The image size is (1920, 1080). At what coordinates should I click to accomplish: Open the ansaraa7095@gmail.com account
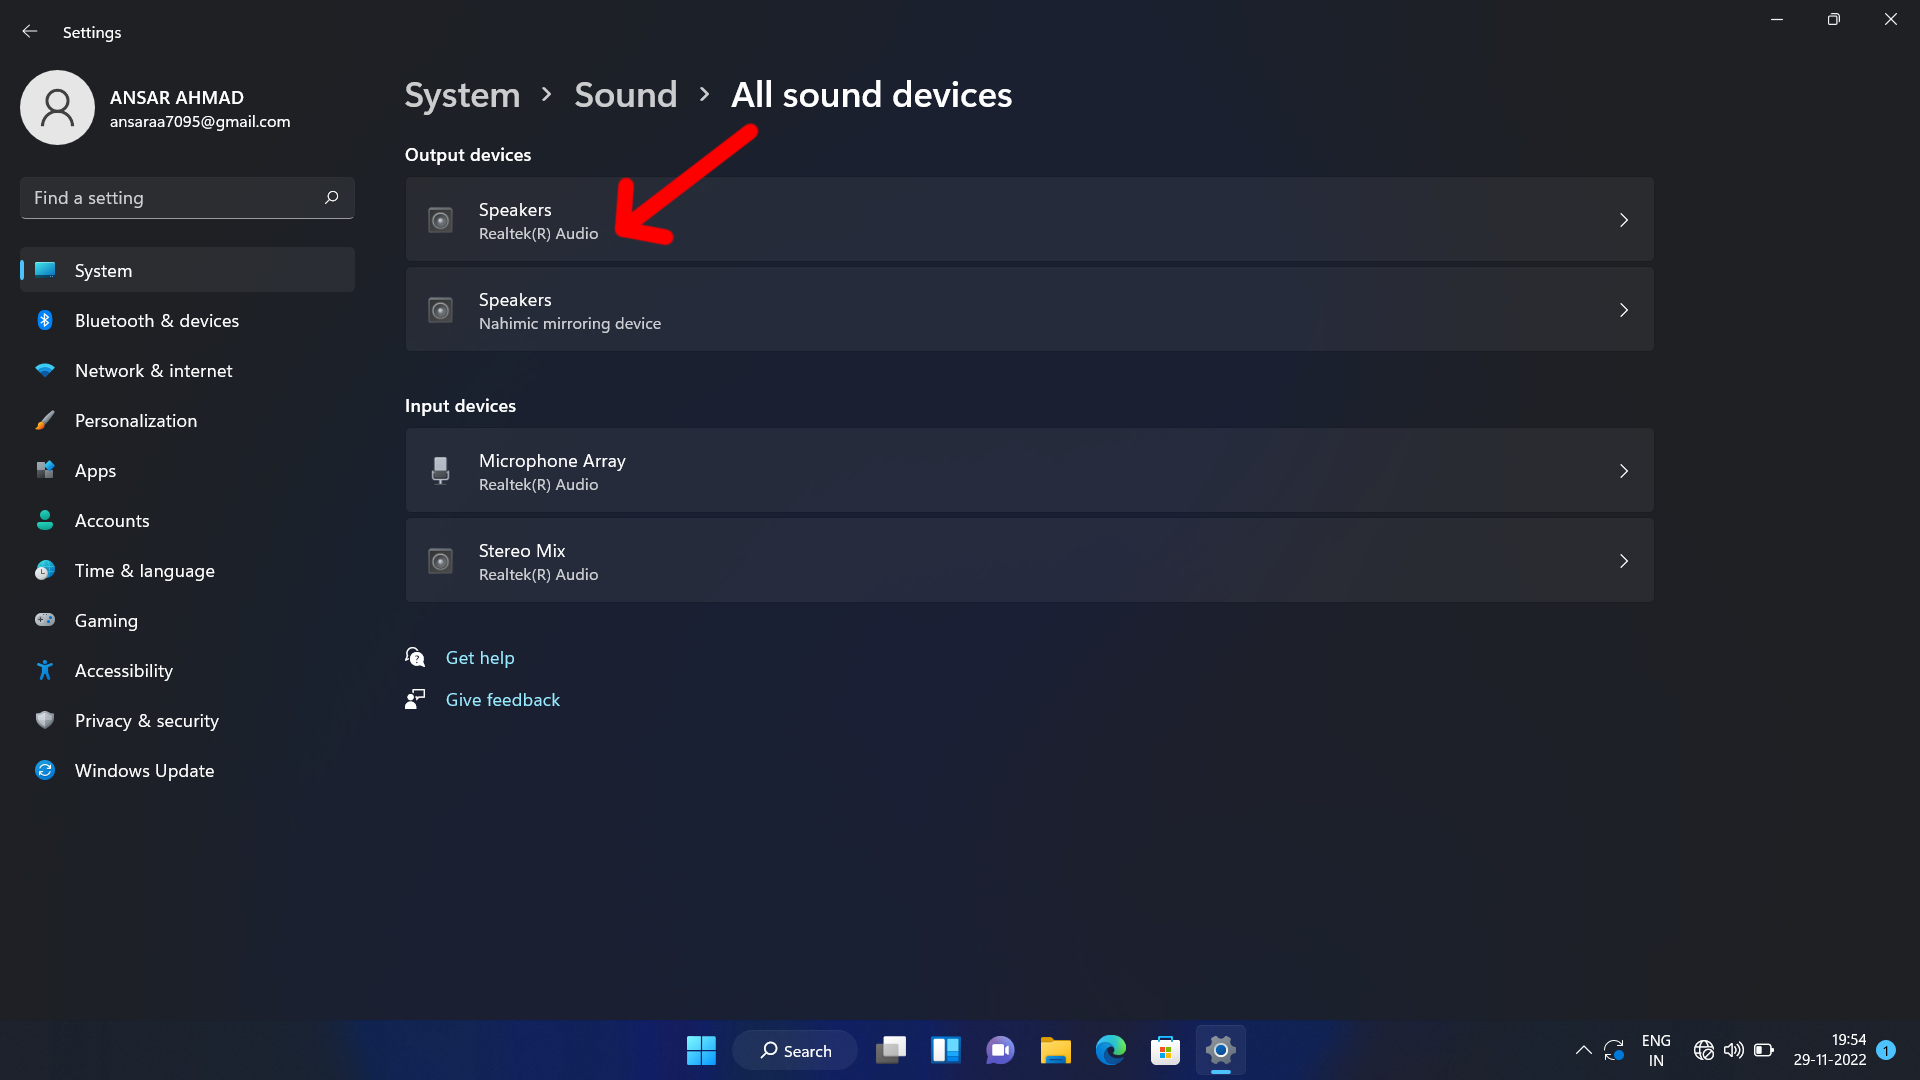[200, 121]
